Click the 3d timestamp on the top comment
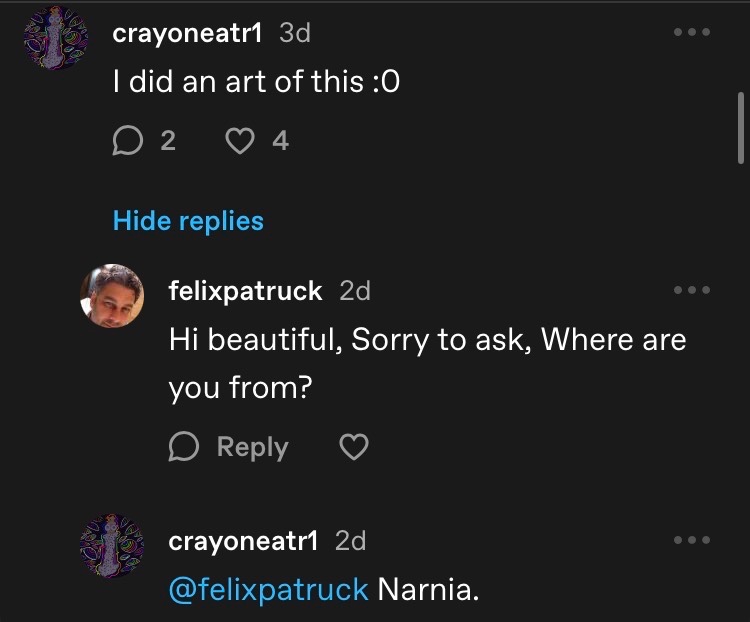Image resolution: width=750 pixels, height=622 pixels. [295, 33]
